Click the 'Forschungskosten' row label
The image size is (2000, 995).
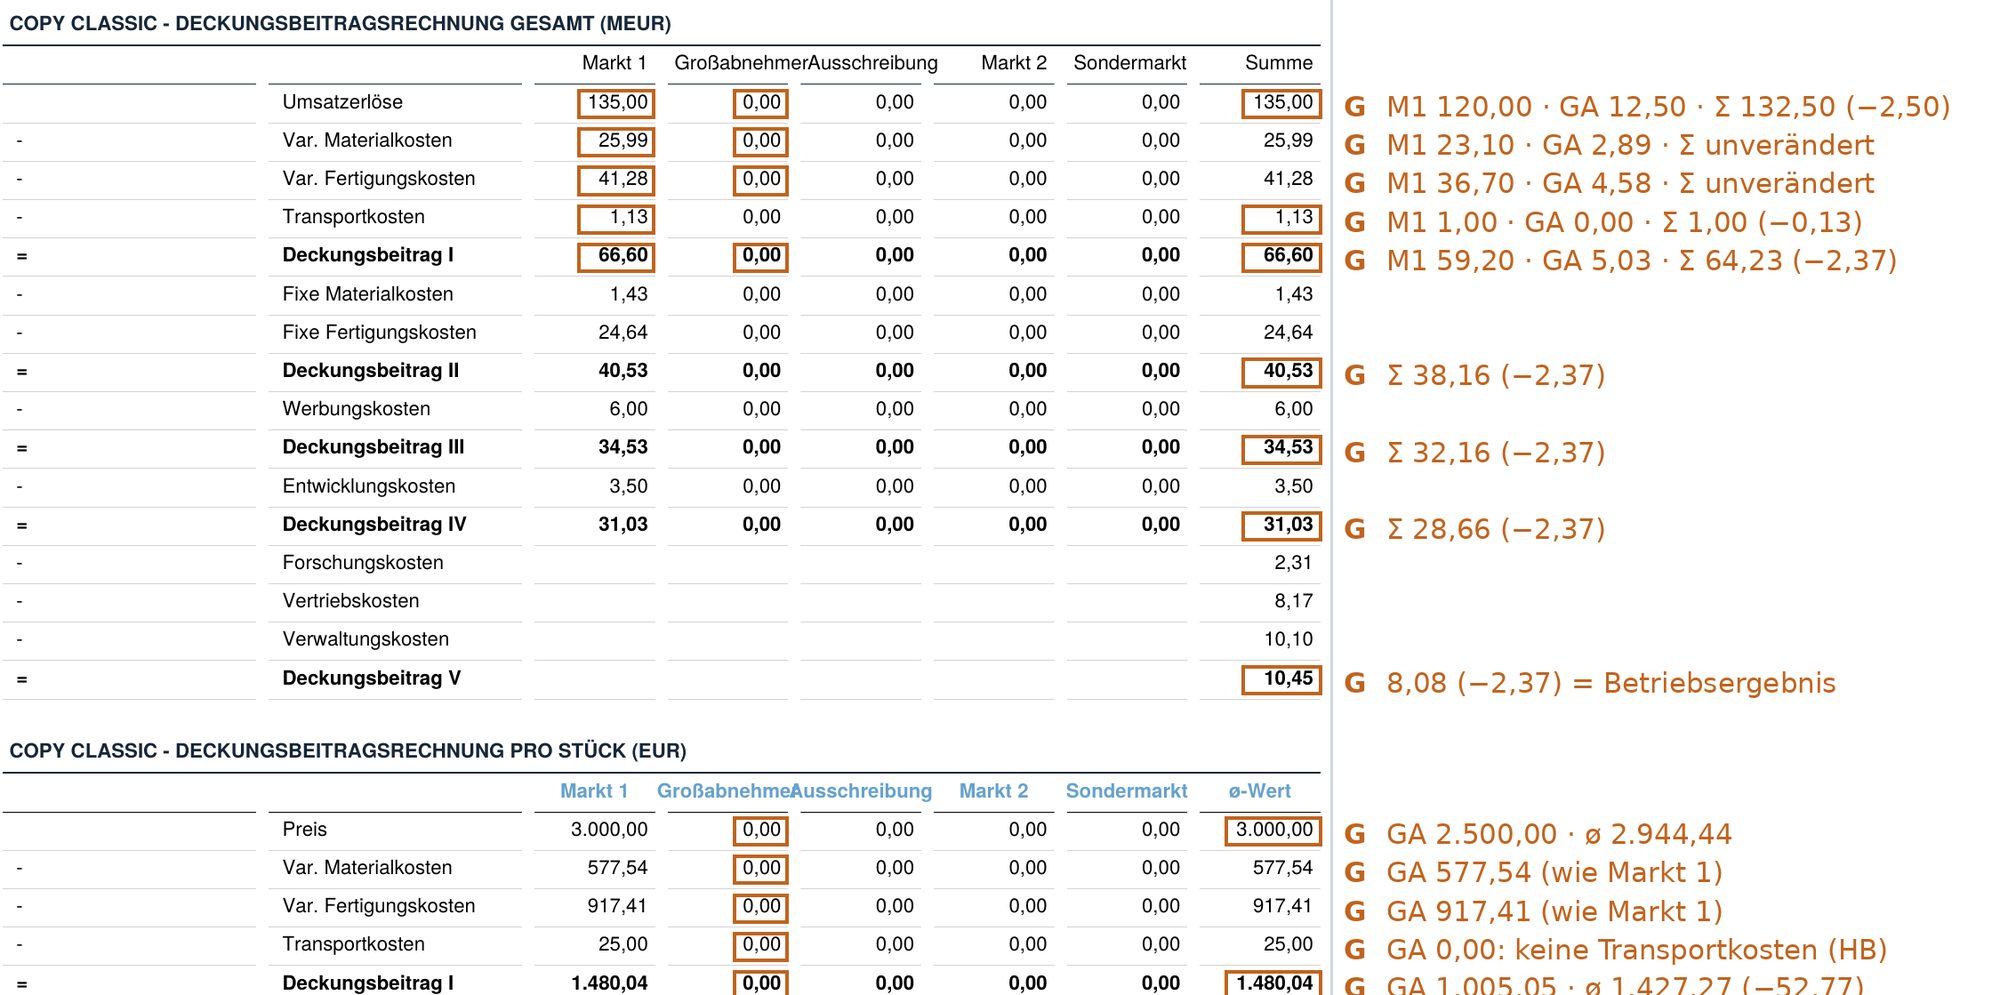[x=362, y=563]
